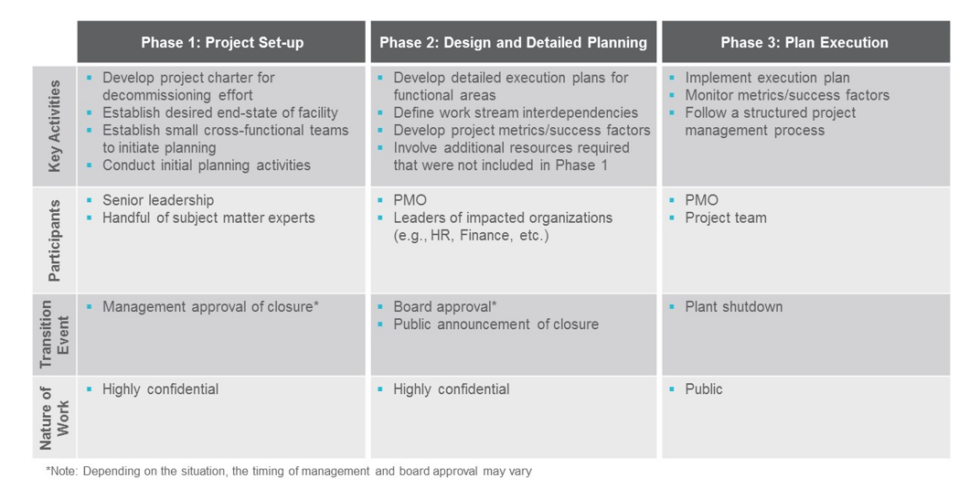The width and height of the screenshot is (980, 500).
Task: Select the Phase 2: Design and Detailed Planning header
Action: (513, 43)
